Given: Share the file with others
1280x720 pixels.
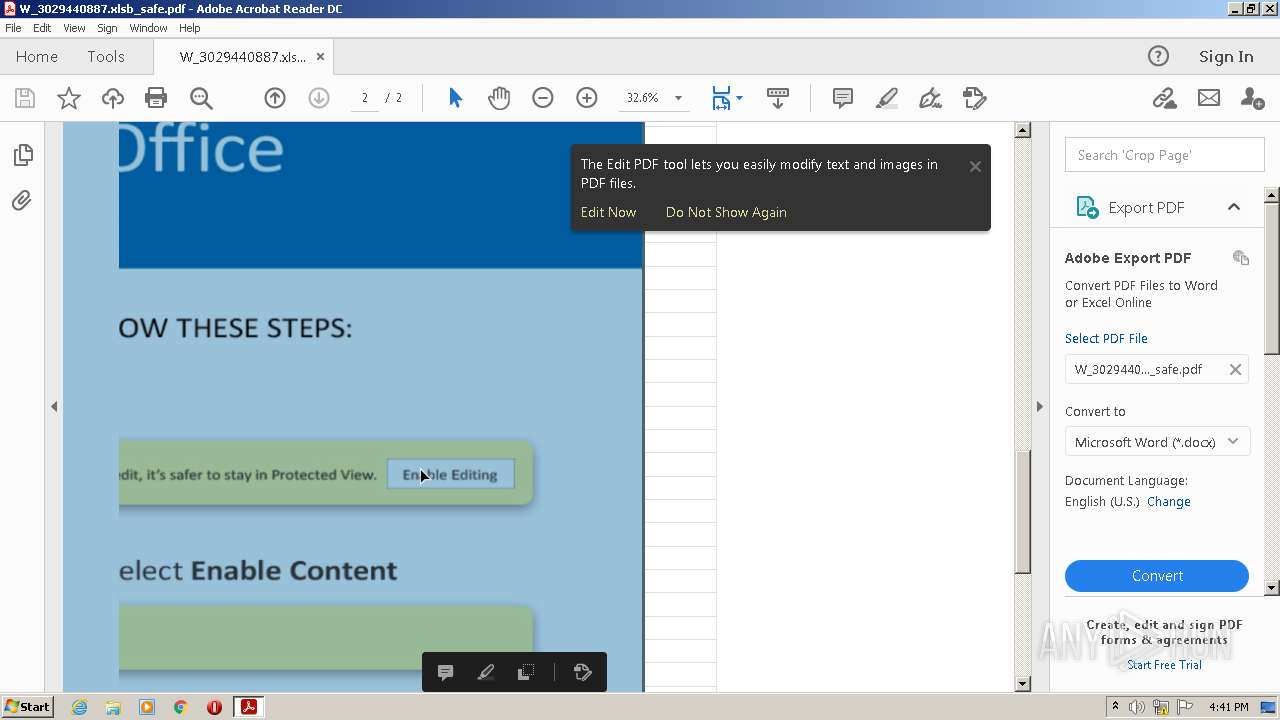Looking at the screenshot, I should [x=1252, y=98].
